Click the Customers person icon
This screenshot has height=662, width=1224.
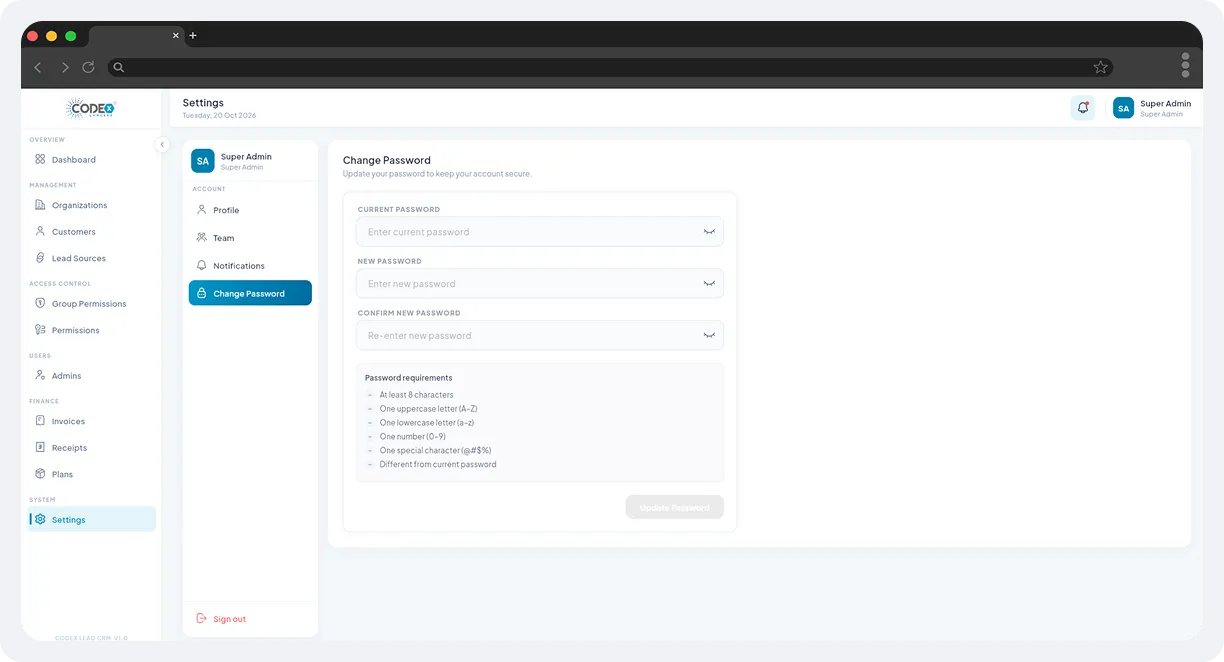40,231
